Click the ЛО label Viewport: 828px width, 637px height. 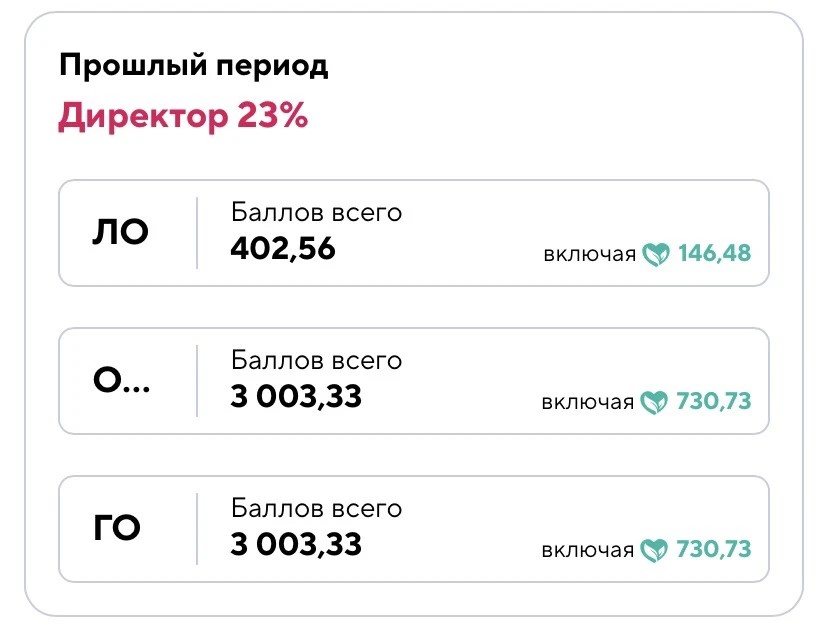pyautogui.click(x=120, y=232)
